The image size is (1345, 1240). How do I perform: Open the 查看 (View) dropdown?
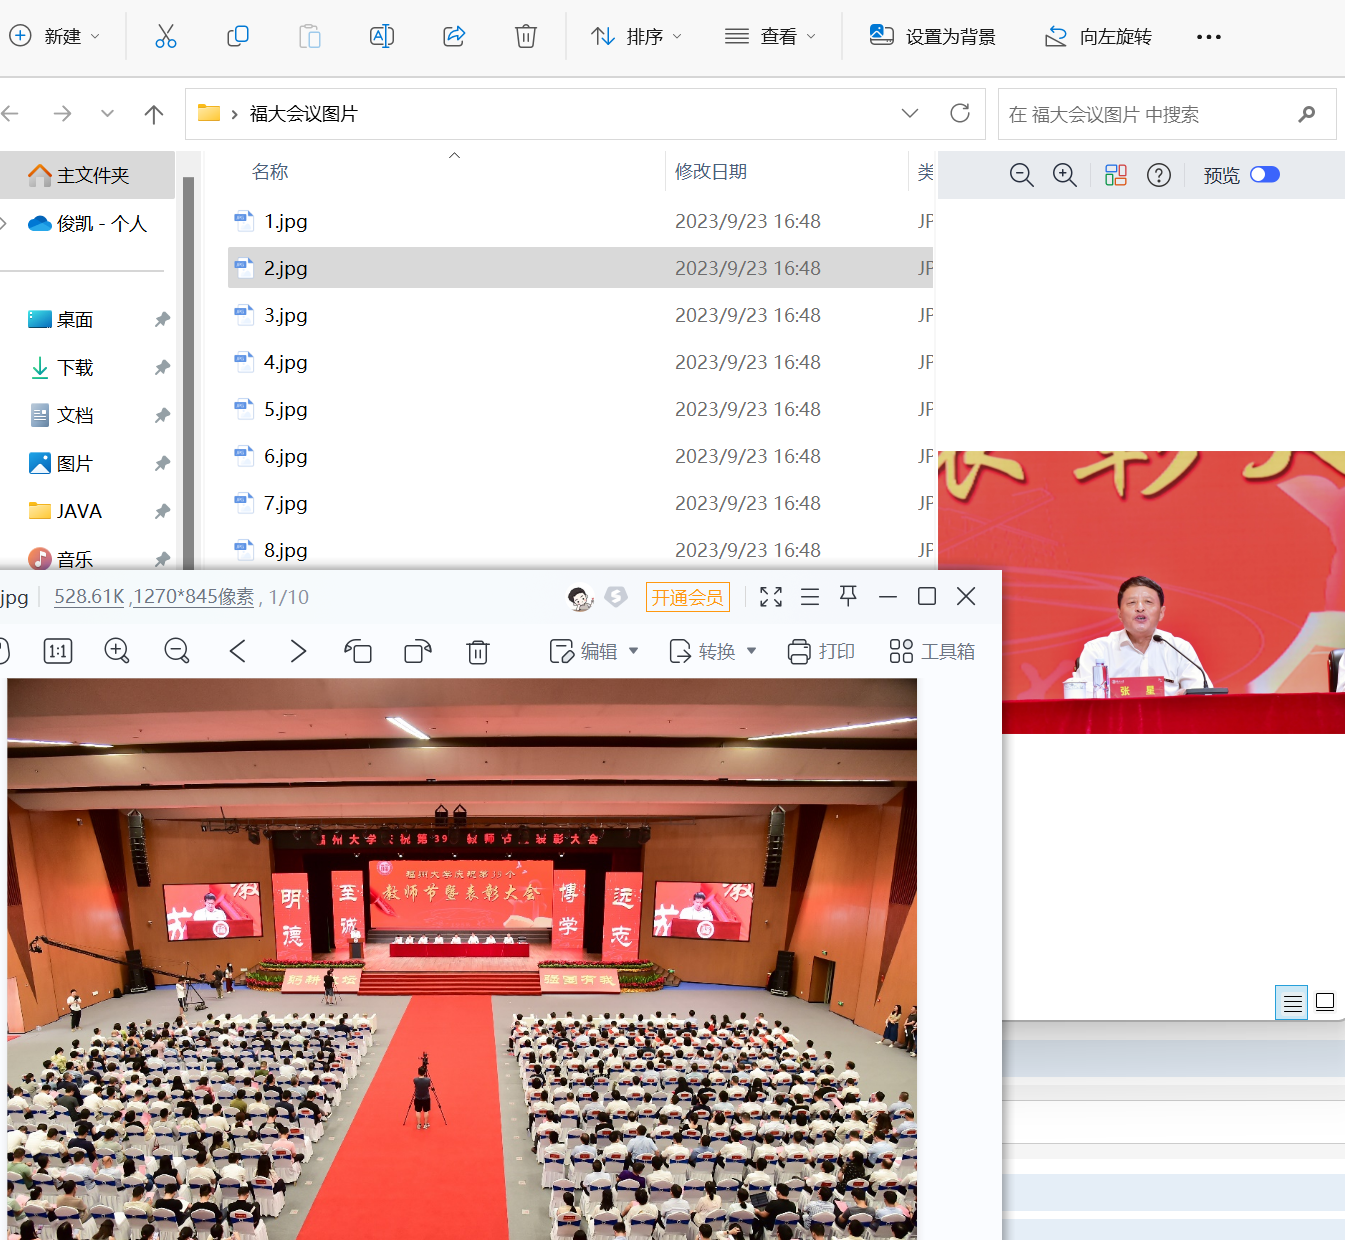coord(770,37)
